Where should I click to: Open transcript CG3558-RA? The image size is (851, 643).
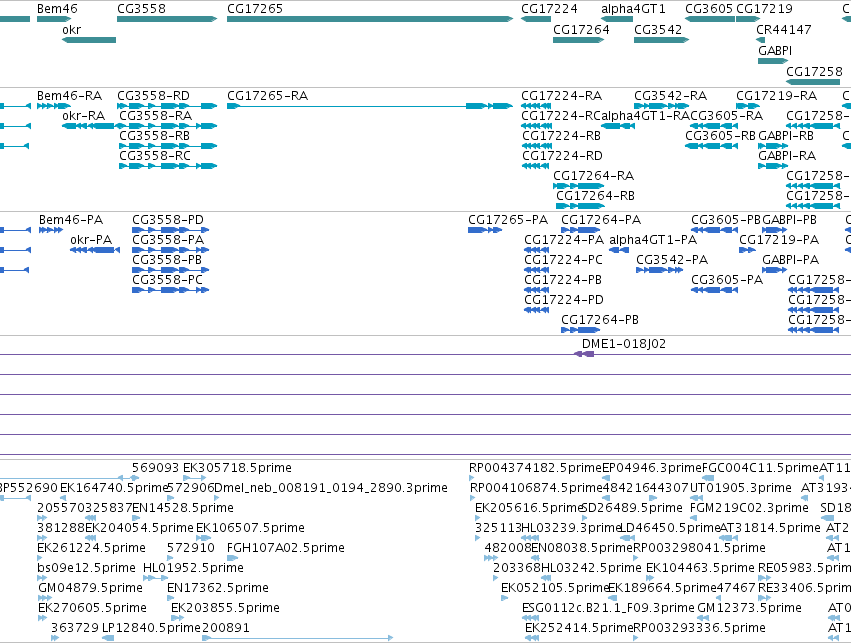click(x=156, y=116)
